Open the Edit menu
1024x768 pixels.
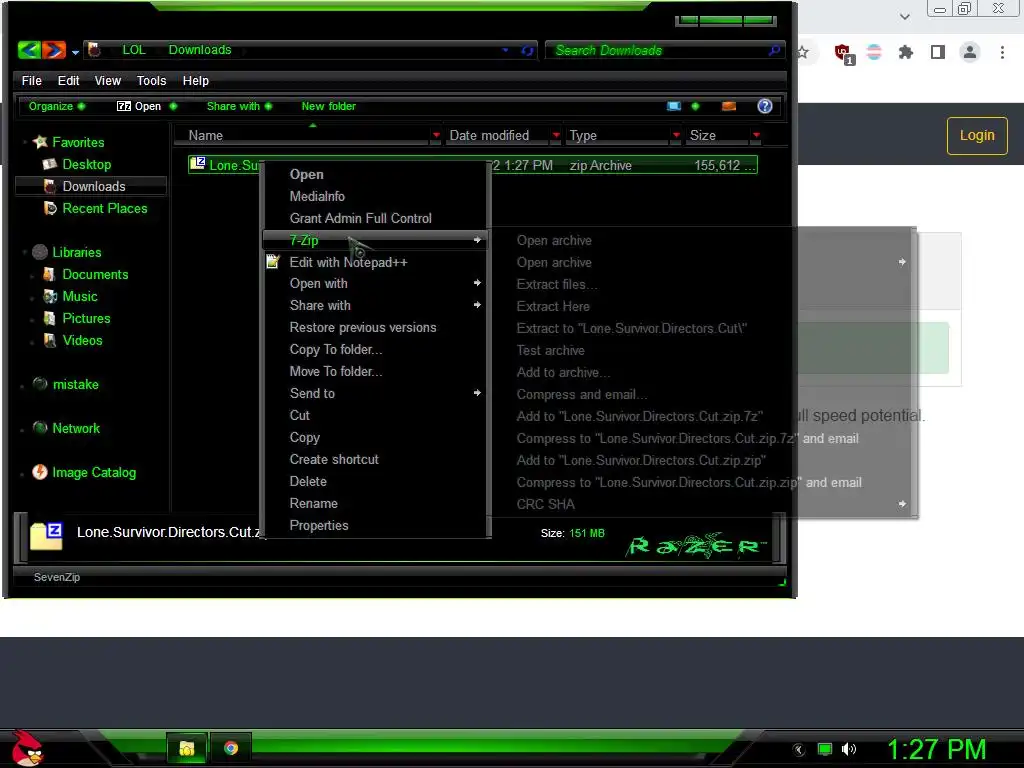68,80
